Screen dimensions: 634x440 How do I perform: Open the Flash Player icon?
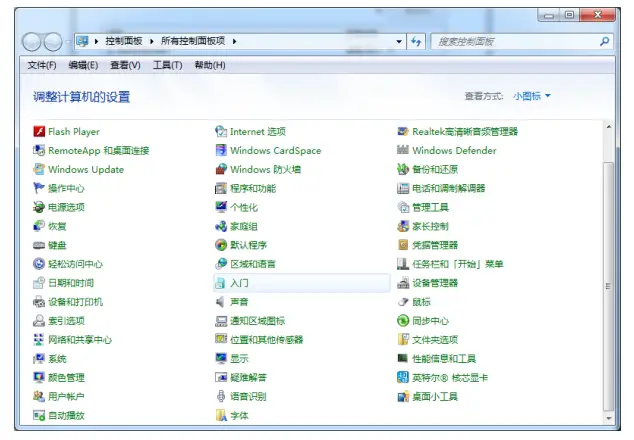pos(39,131)
